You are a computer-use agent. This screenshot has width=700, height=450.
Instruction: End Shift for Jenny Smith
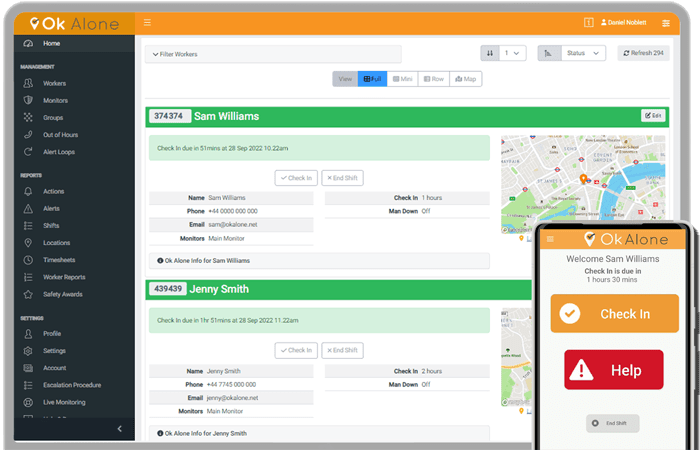tap(342, 350)
